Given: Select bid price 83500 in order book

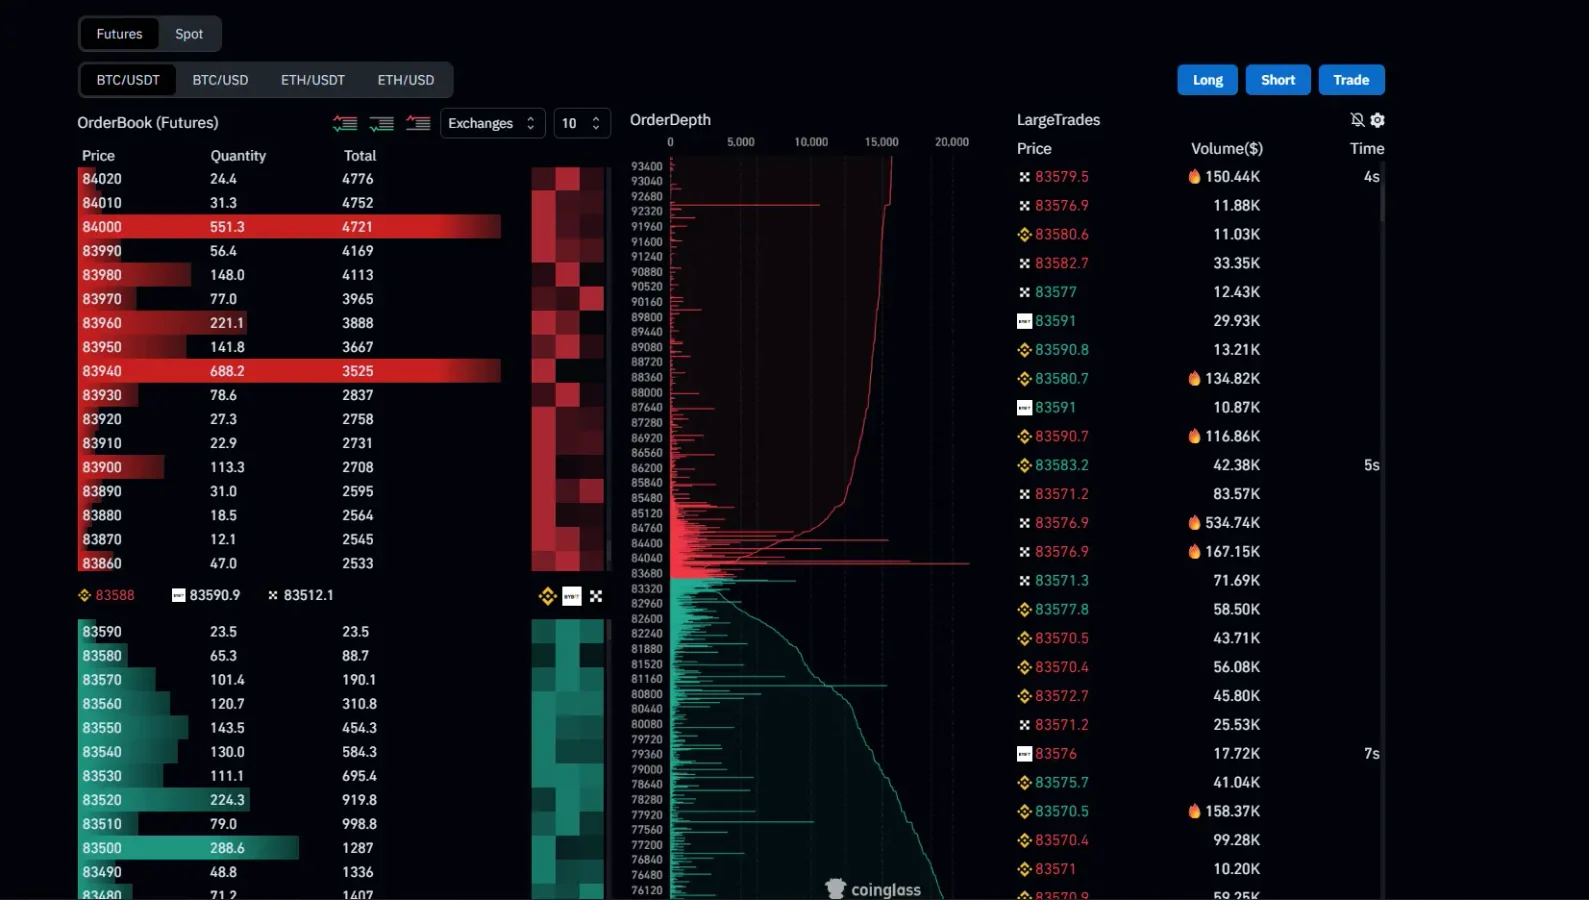Looking at the screenshot, I should 102,848.
